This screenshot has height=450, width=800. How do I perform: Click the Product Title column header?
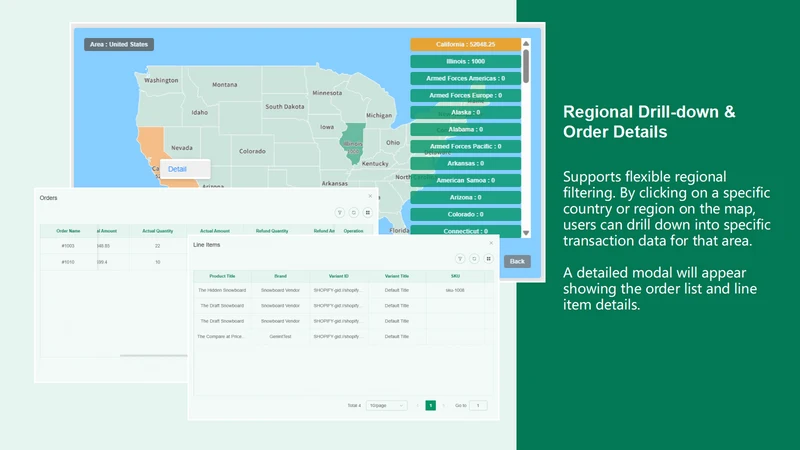pyautogui.click(x=222, y=276)
